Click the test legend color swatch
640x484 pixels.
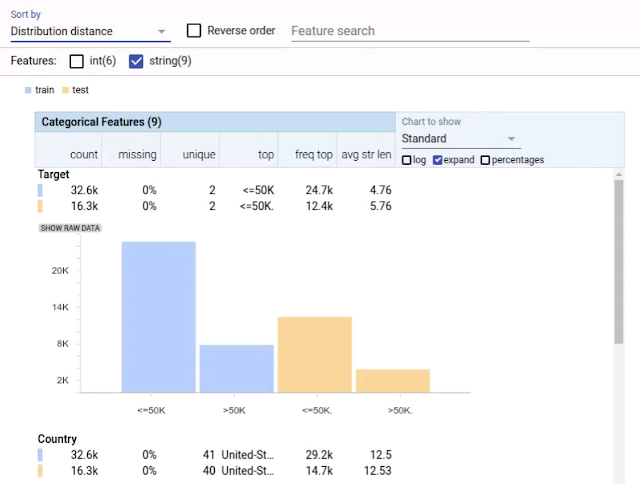tap(66, 90)
